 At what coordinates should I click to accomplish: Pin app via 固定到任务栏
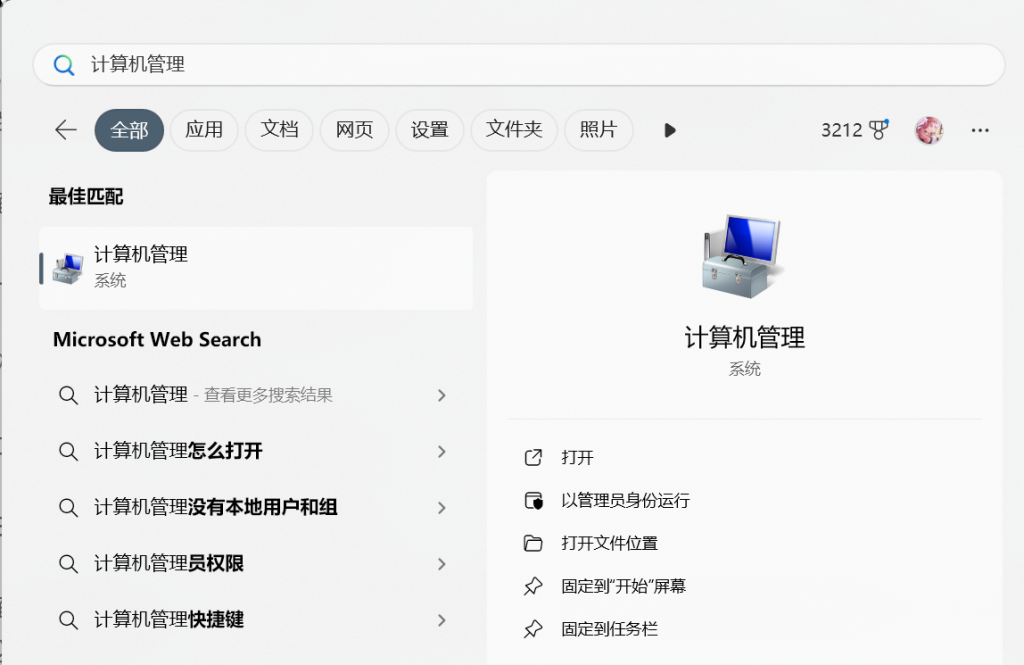pyautogui.click(x=609, y=629)
